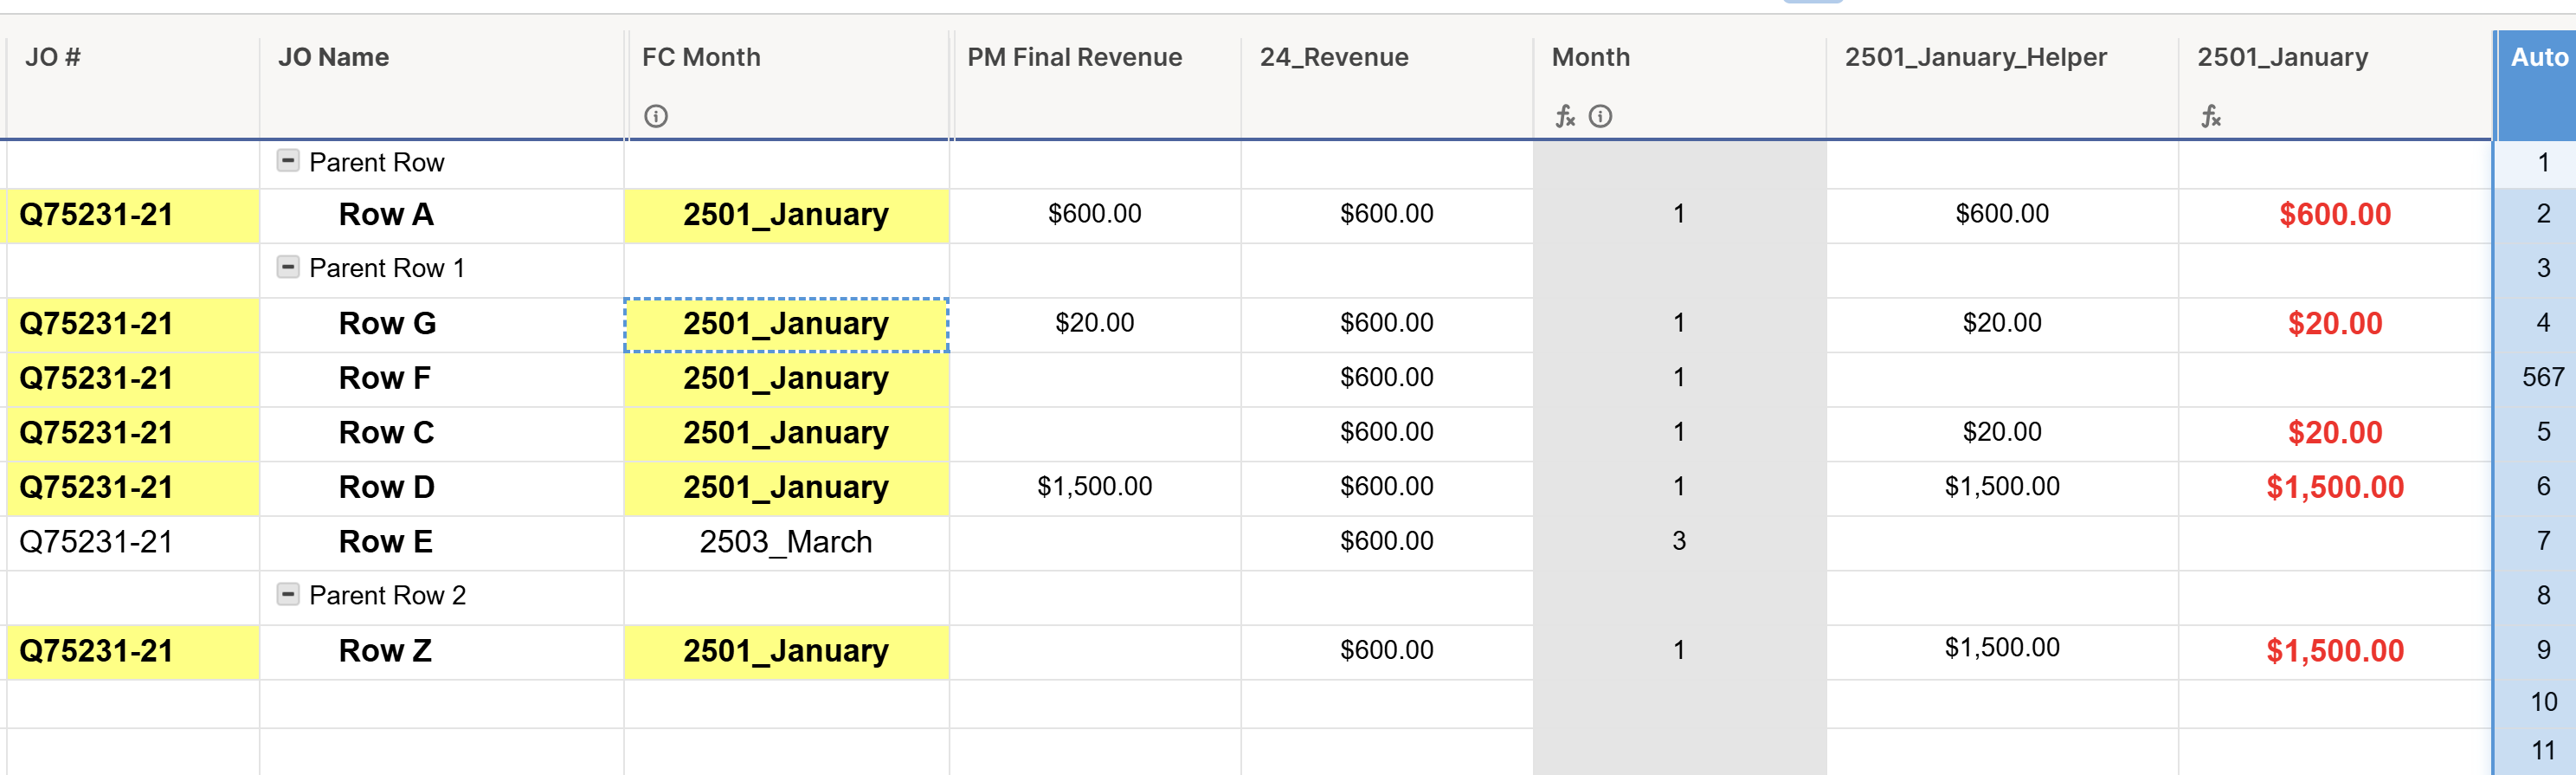Click Row Z's $1,500.00 helper cell
2576x775 pixels.
[x=2002, y=651]
